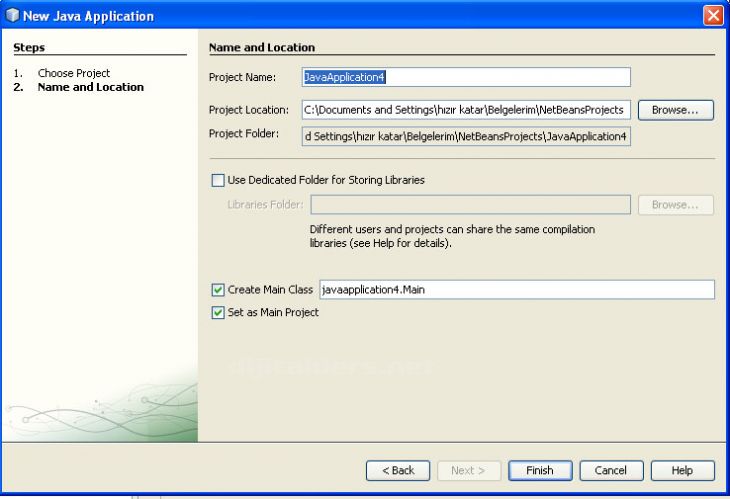Image resolution: width=730 pixels, height=499 pixels.
Task: Enable Use Dedicated Folder for Storing Libraries
Action: [x=218, y=180]
